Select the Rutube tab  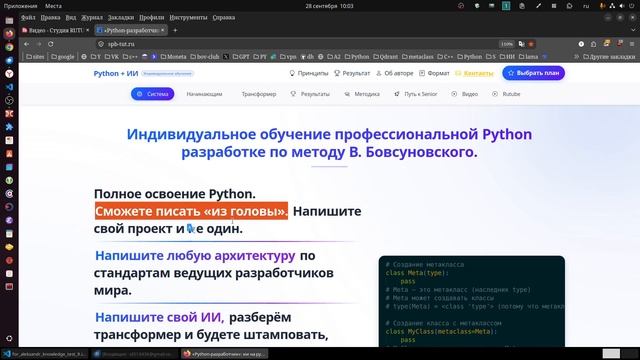point(506,94)
